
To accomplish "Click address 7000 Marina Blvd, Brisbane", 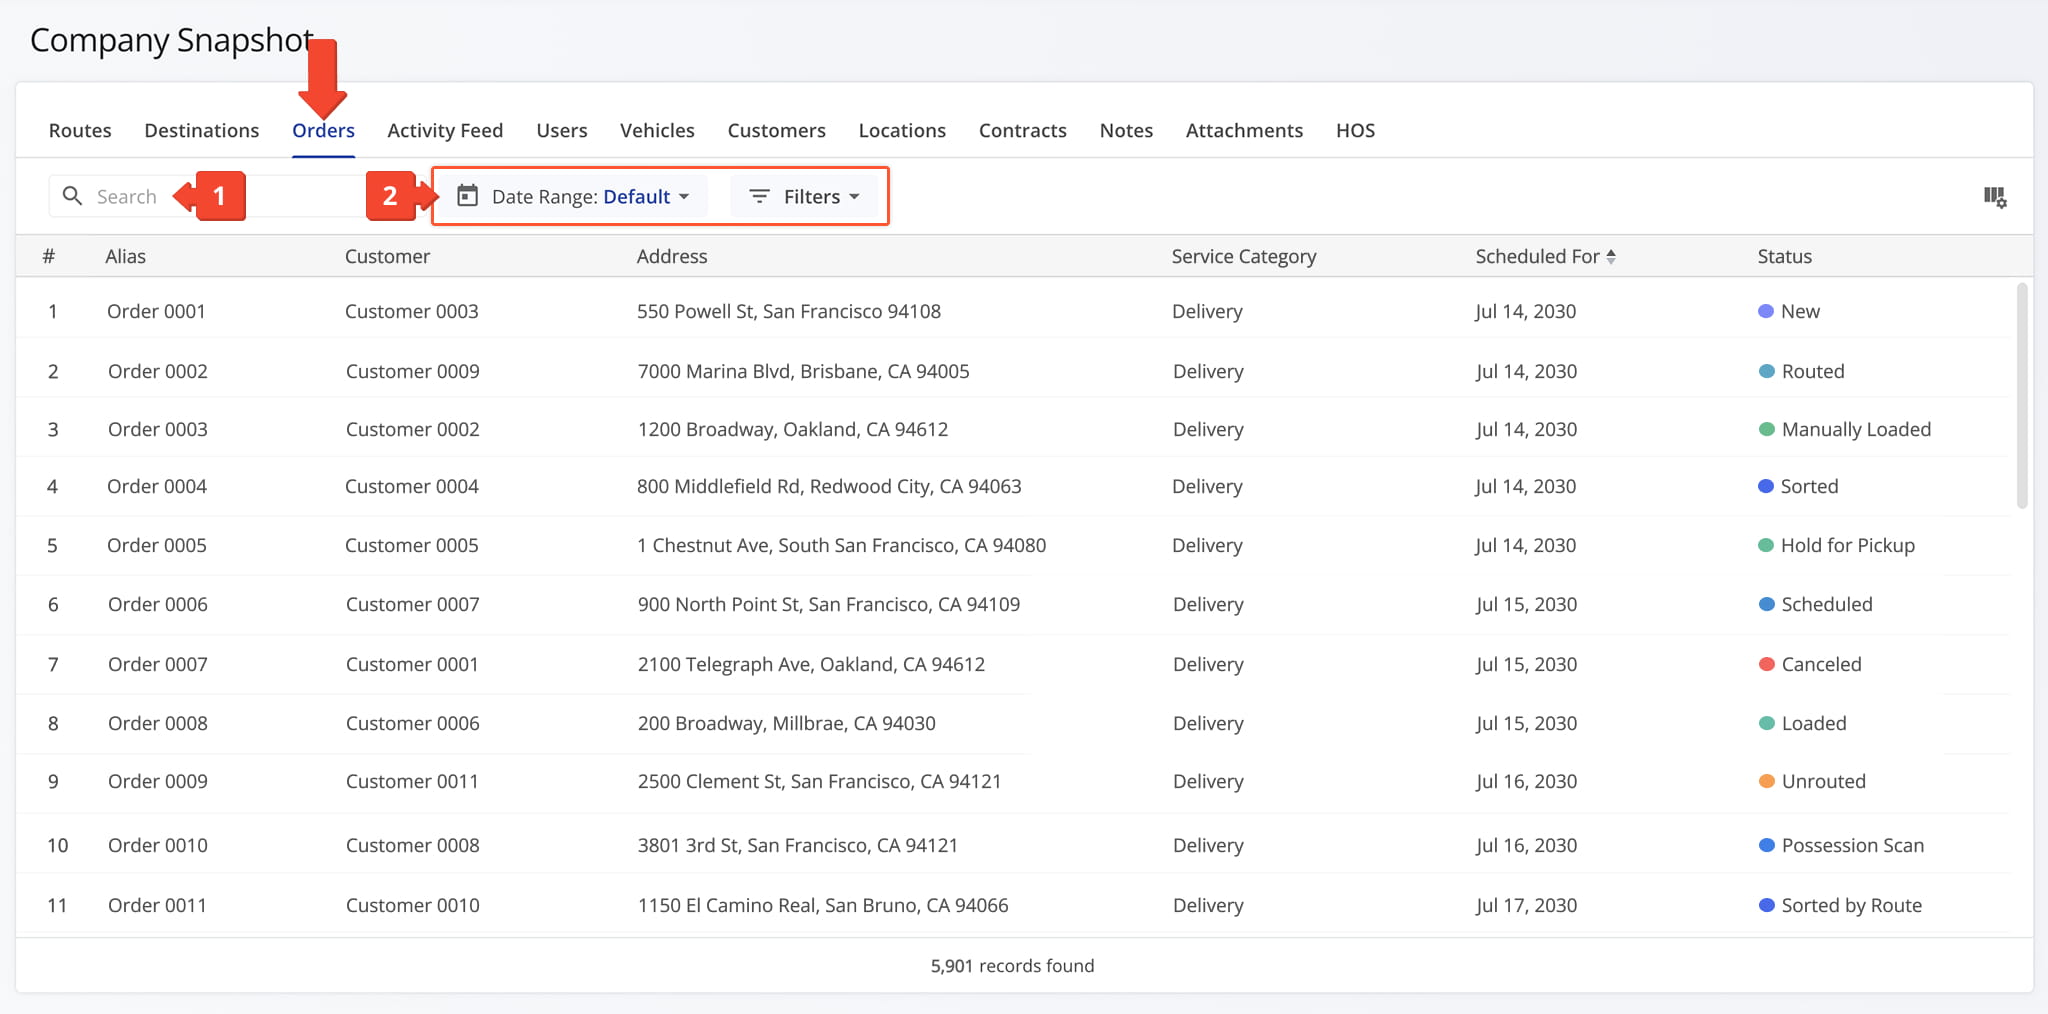I will [x=804, y=371].
